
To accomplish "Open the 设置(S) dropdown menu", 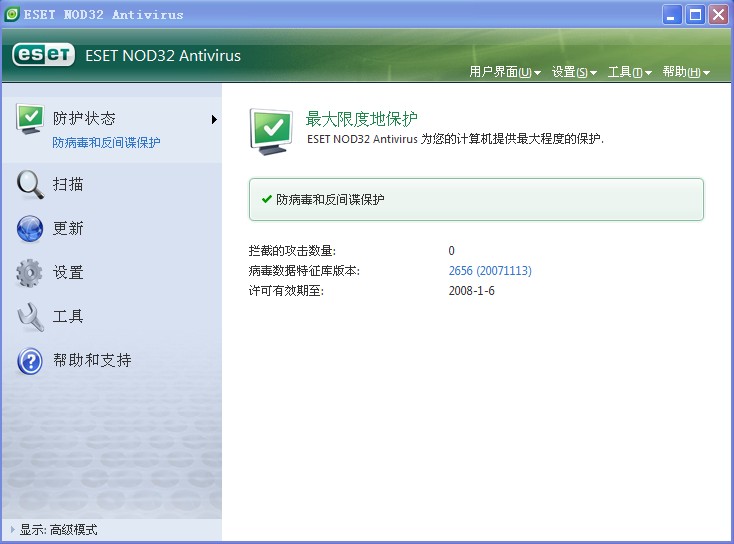I will 574,72.
